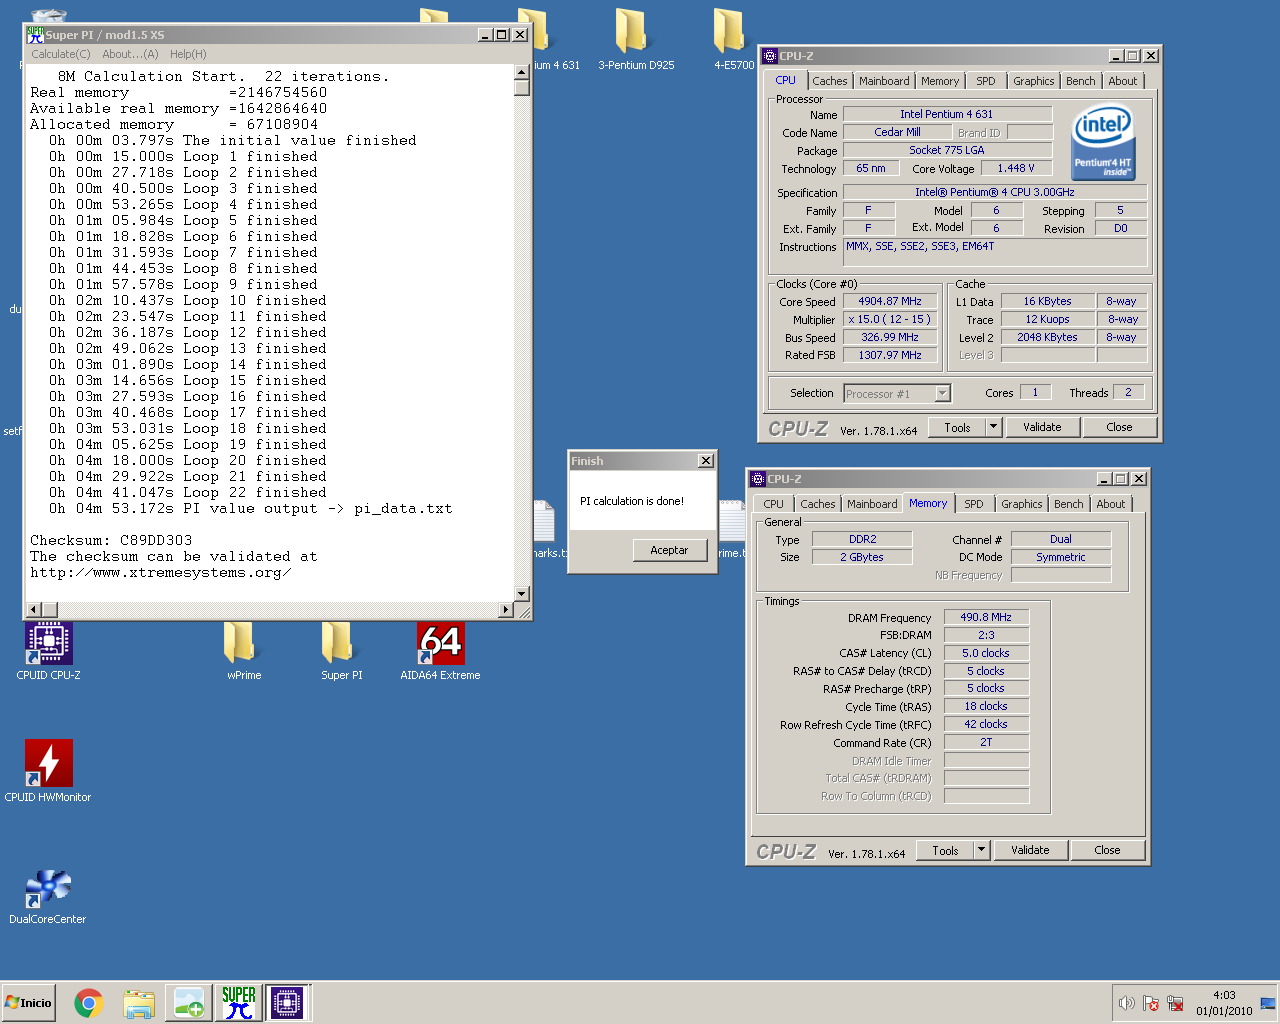Click Aceptar in the Finish dialog
The width and height of the screenshot is (1280, 1024).
[x=669, y=550]
